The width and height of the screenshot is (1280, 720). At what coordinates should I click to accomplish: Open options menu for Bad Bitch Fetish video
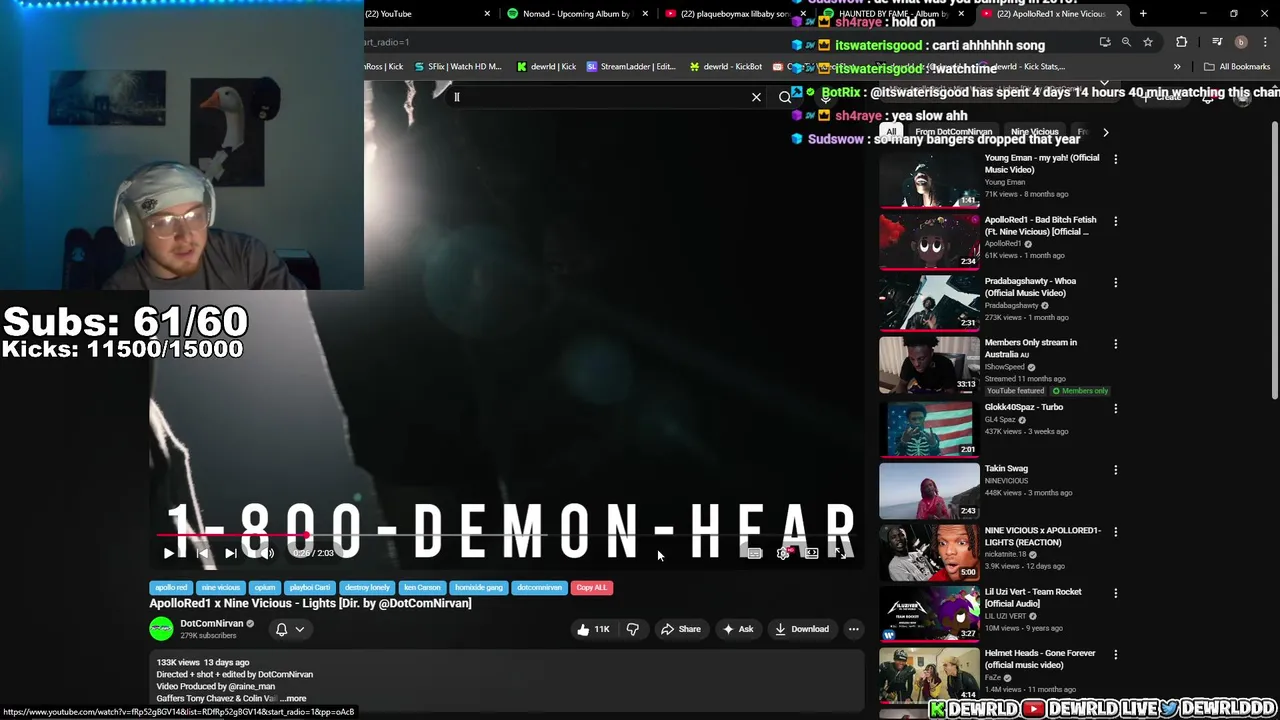pos(1116,221)
